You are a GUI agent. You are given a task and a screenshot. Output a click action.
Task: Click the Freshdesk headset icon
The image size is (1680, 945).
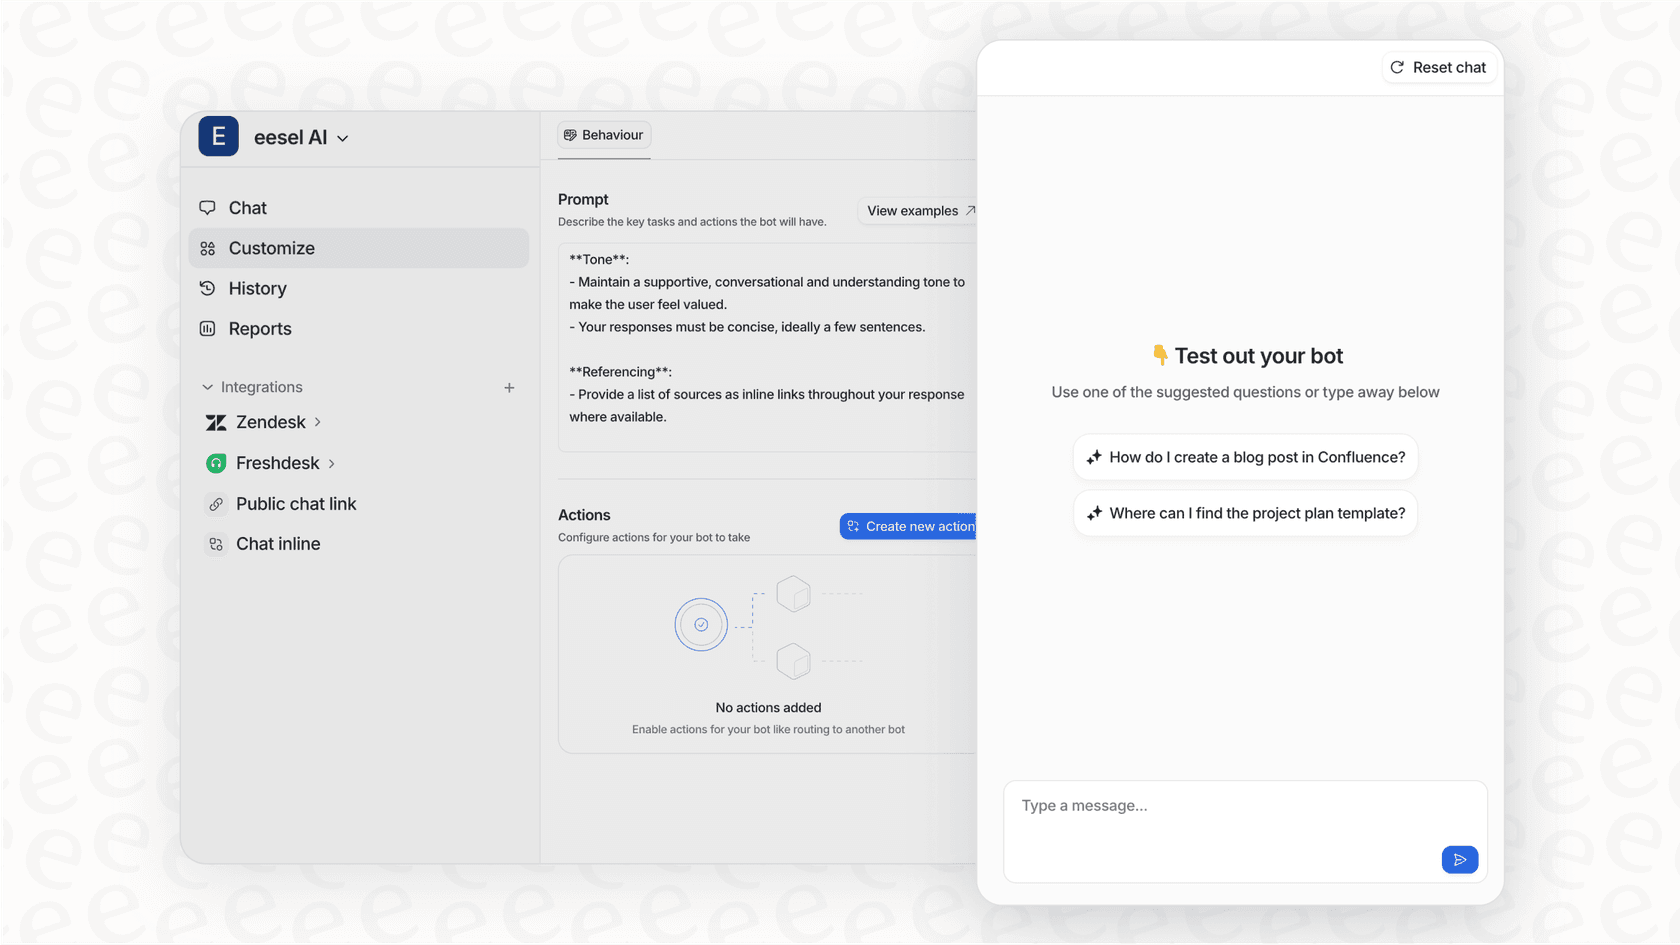point(216,462)
